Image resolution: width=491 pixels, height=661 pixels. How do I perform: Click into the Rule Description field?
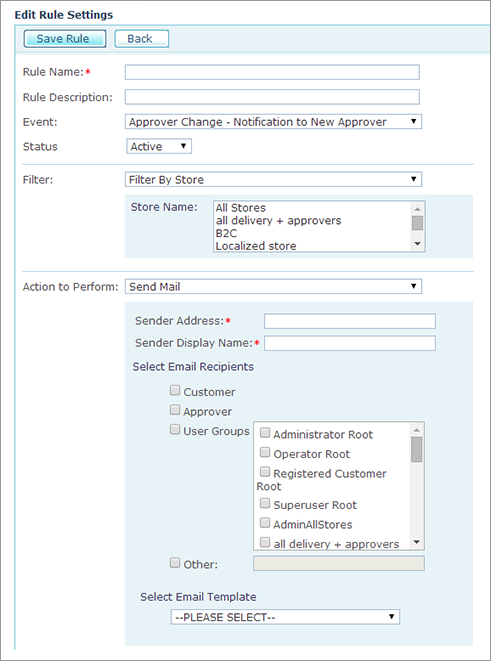[272, 97]
